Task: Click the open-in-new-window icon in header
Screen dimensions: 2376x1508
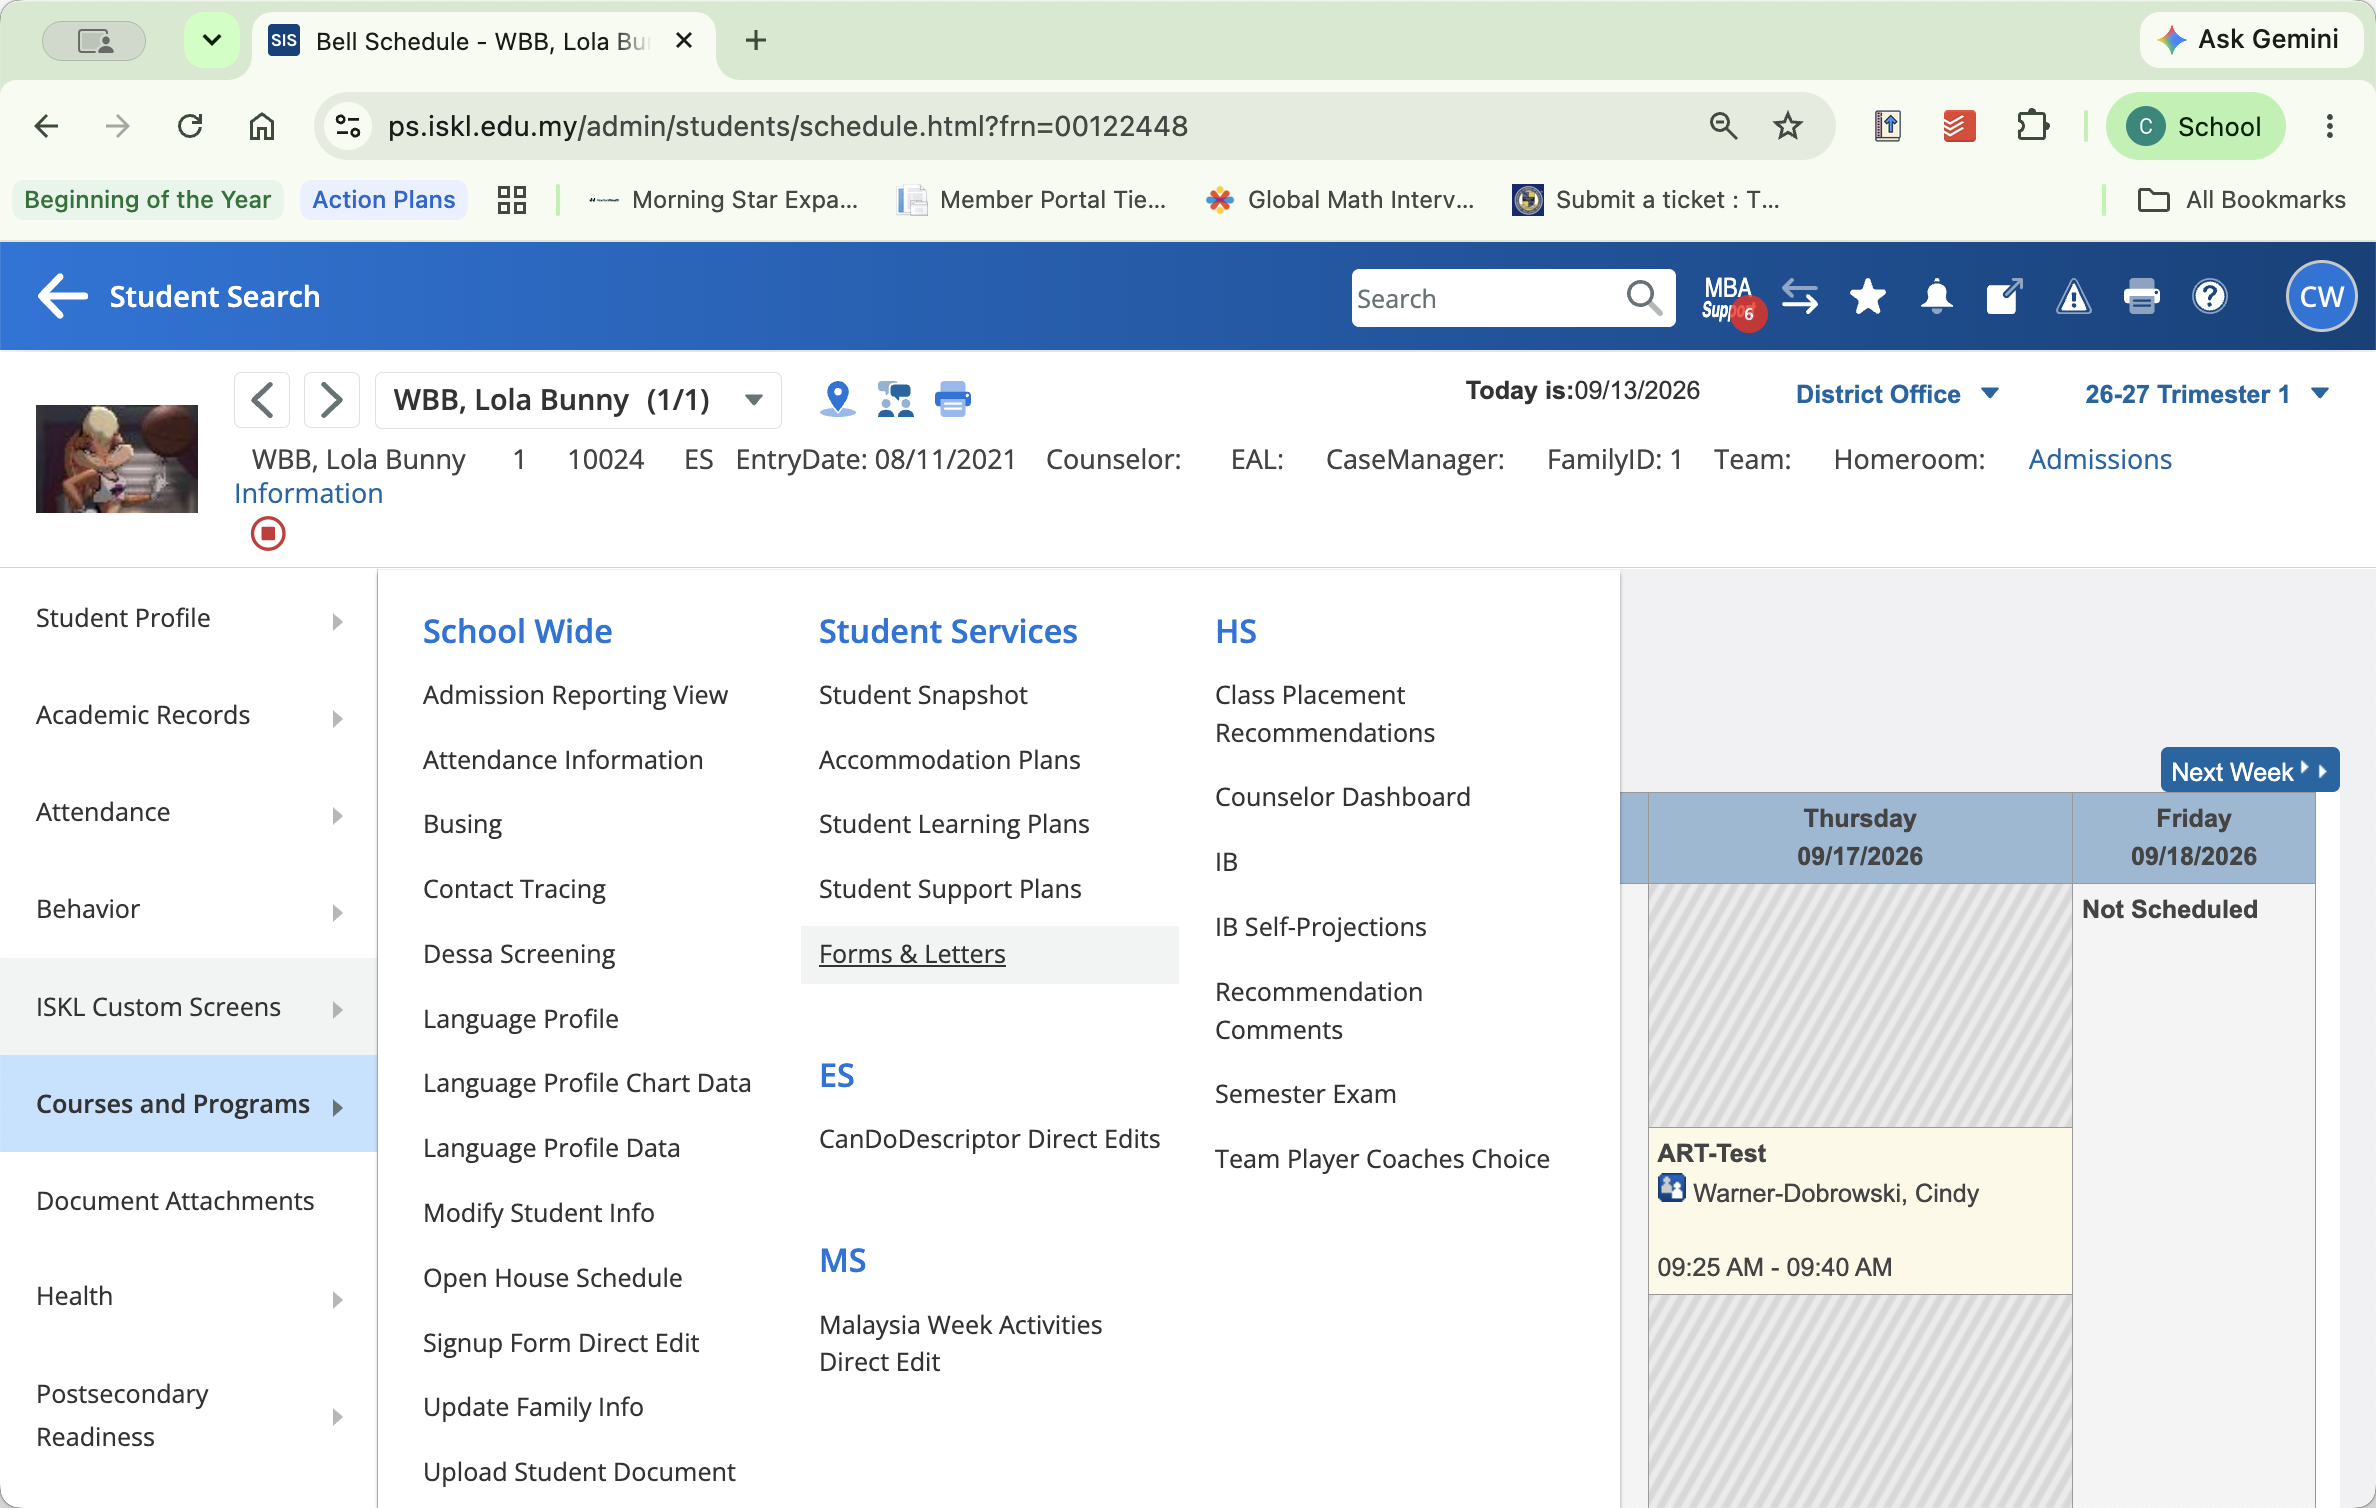Action: click(2004, 297)
